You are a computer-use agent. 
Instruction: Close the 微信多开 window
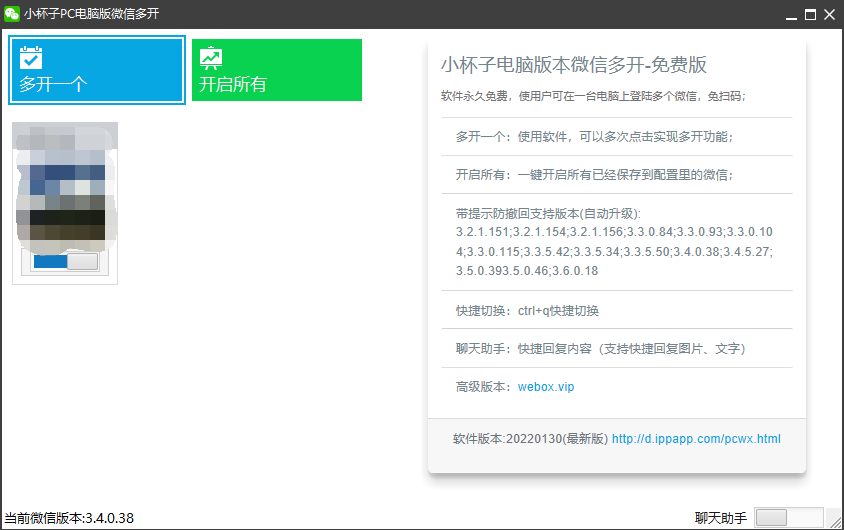point(829,15)
